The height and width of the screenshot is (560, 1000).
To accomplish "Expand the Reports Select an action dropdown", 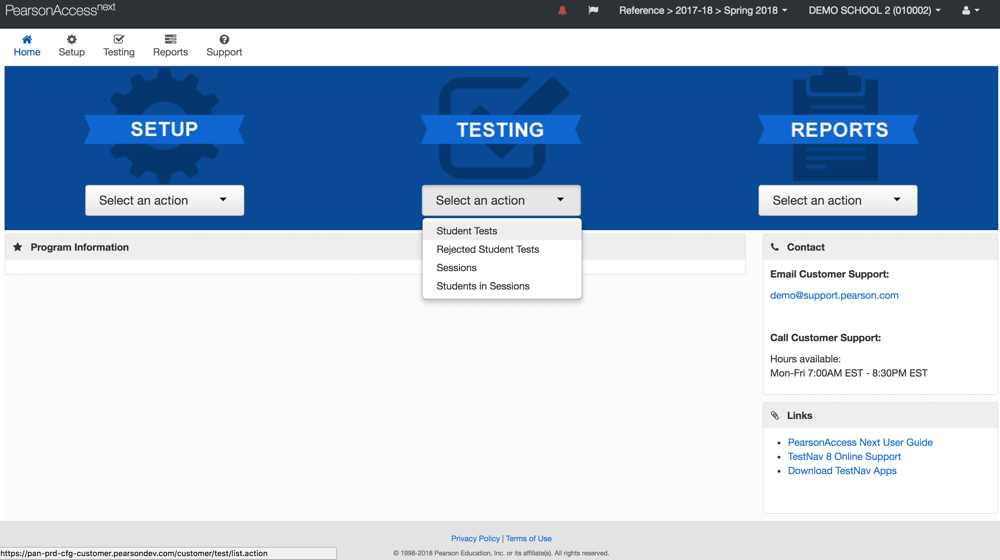I will (837, 200).
